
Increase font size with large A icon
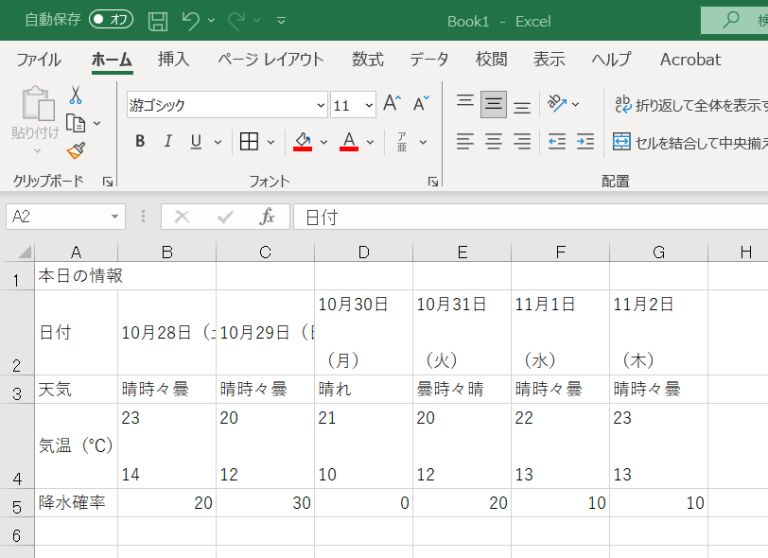(x=392, y=104)
